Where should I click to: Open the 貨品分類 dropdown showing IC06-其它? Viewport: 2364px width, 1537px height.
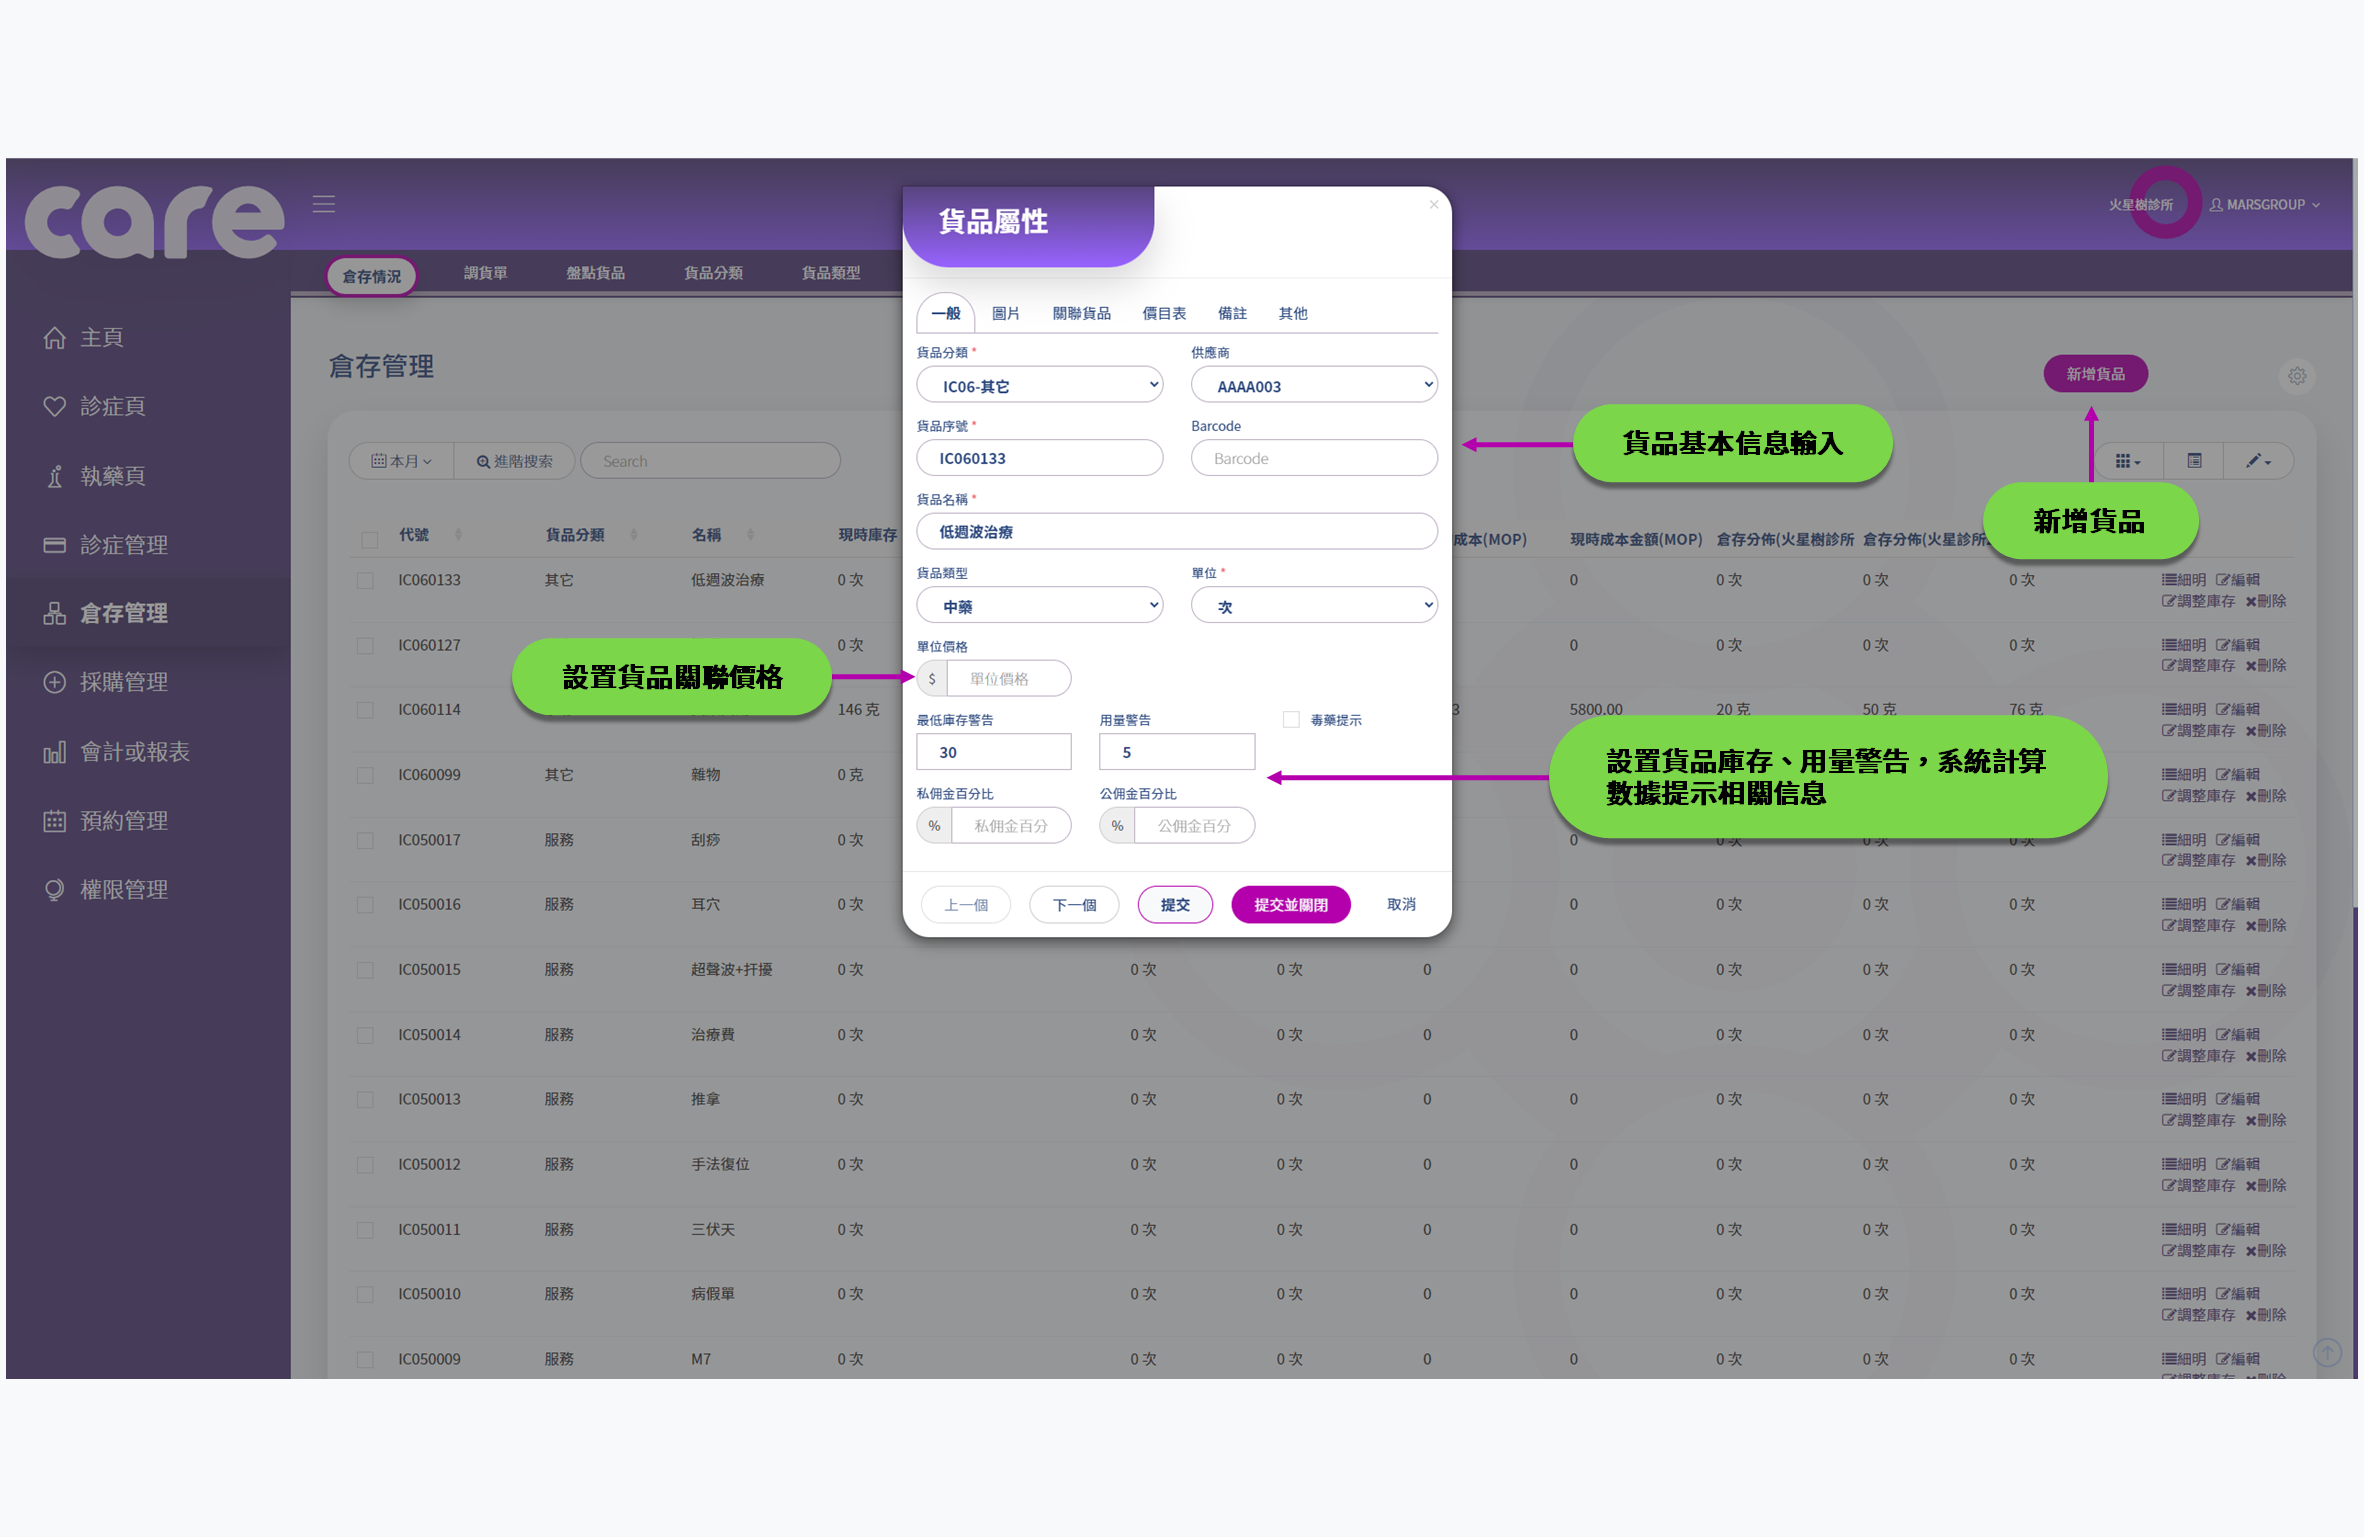point(1040,384)
